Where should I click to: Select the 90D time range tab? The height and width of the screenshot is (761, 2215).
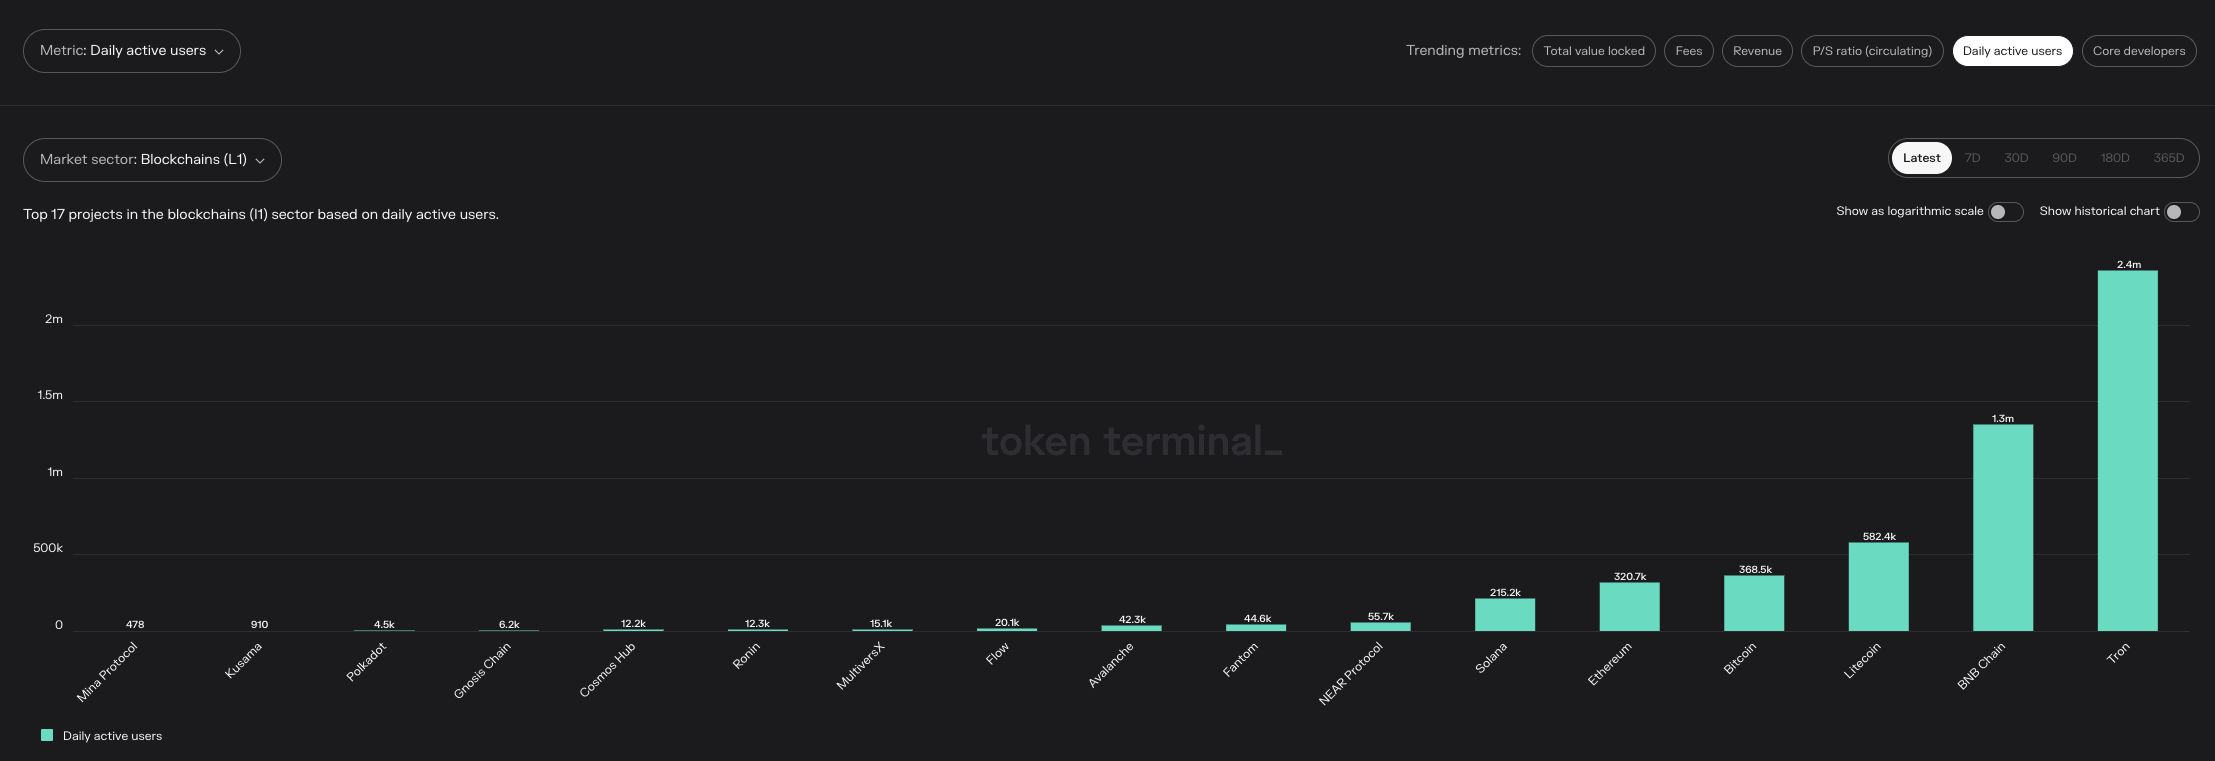coord(2064,158)
